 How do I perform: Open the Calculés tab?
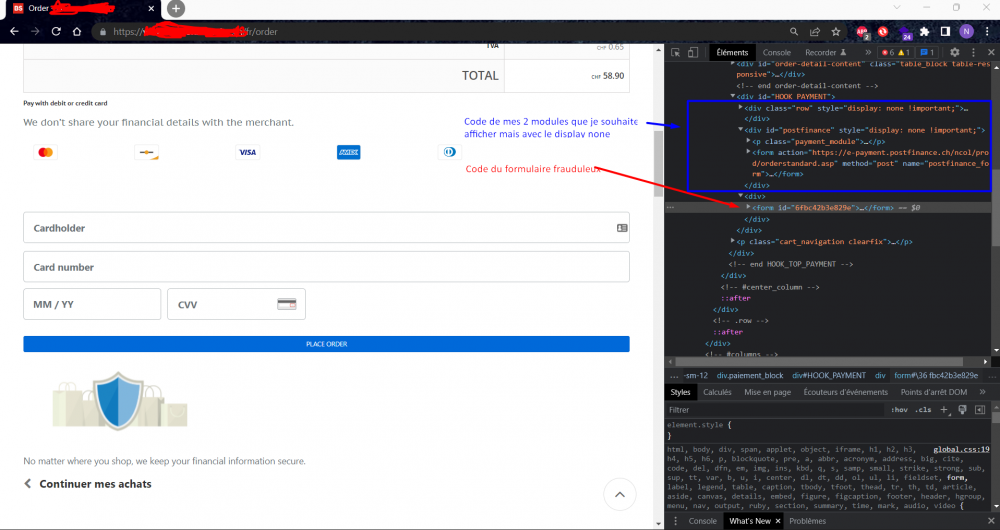click(x=717, y=392)
